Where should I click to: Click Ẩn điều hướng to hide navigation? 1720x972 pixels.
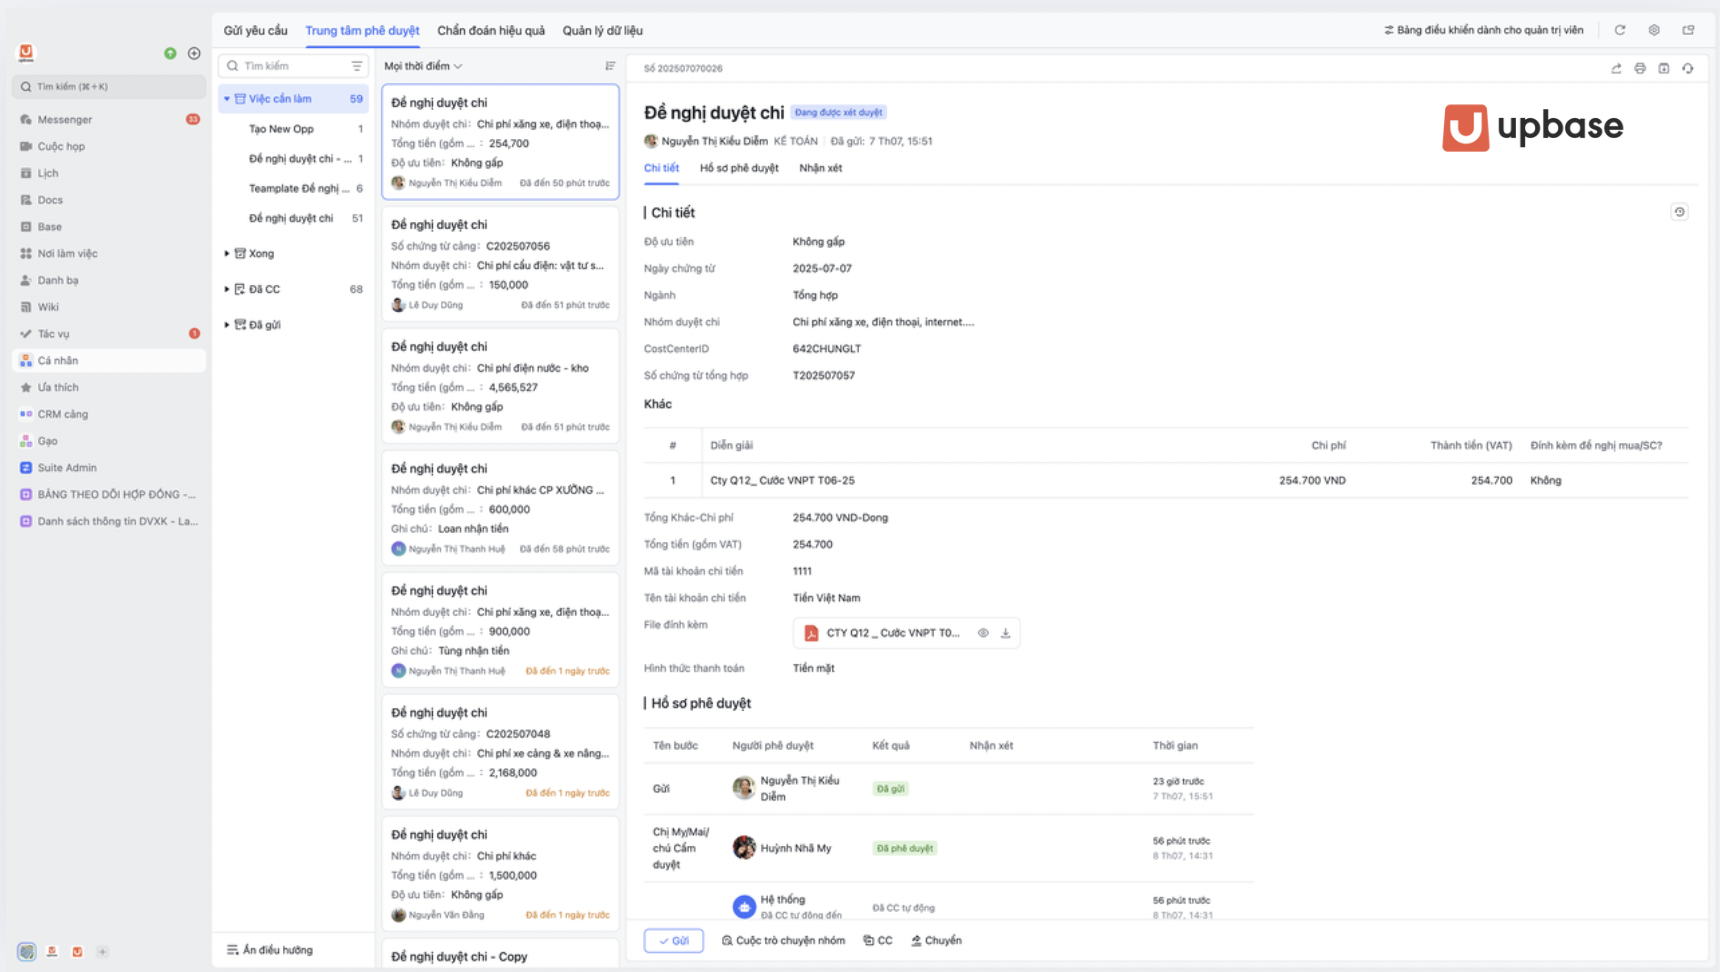(x=270, y=950)
